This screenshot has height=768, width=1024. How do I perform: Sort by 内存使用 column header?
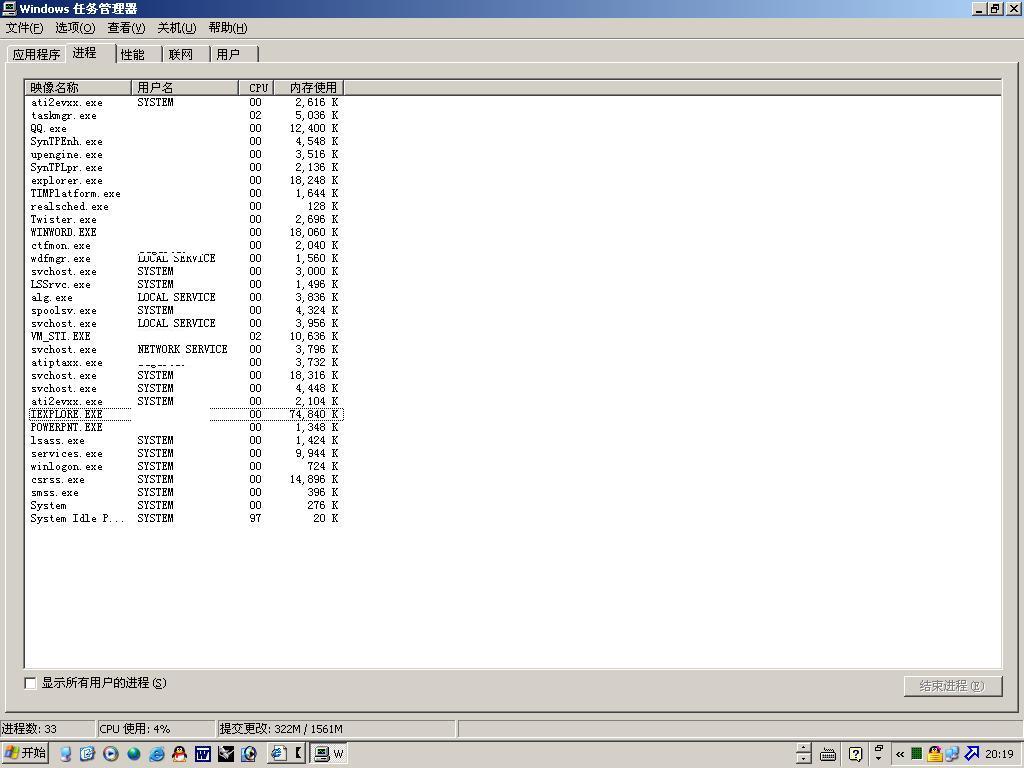click(x=308, y=88)
